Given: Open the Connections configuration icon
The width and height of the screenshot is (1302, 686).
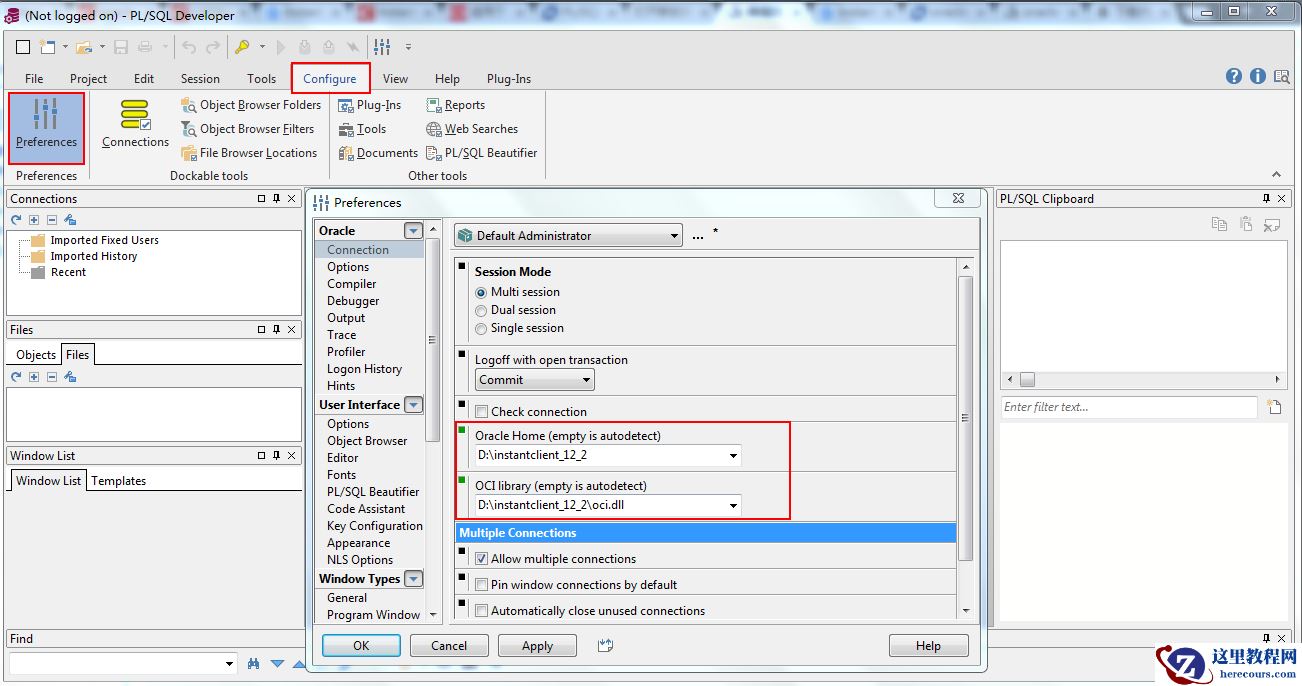Looking at the screenshot, I should click(135, 124).
